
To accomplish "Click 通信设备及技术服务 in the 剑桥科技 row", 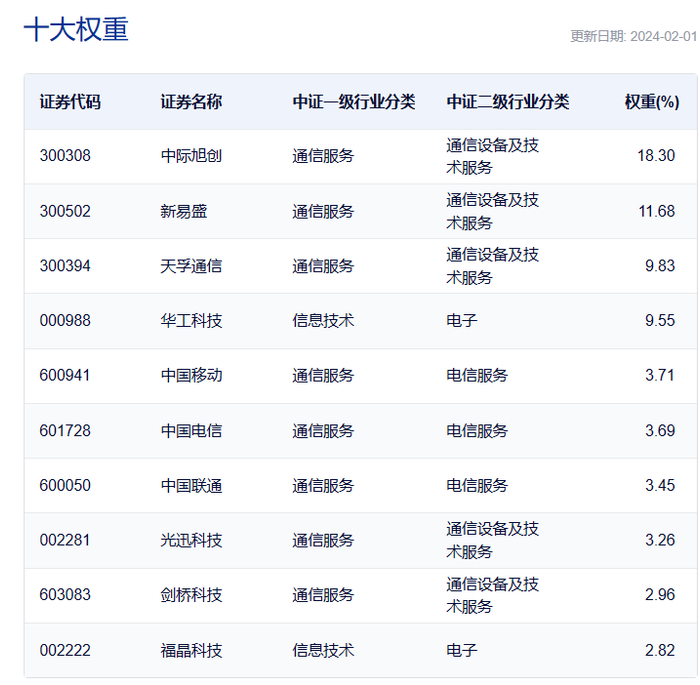I will 492,595.
